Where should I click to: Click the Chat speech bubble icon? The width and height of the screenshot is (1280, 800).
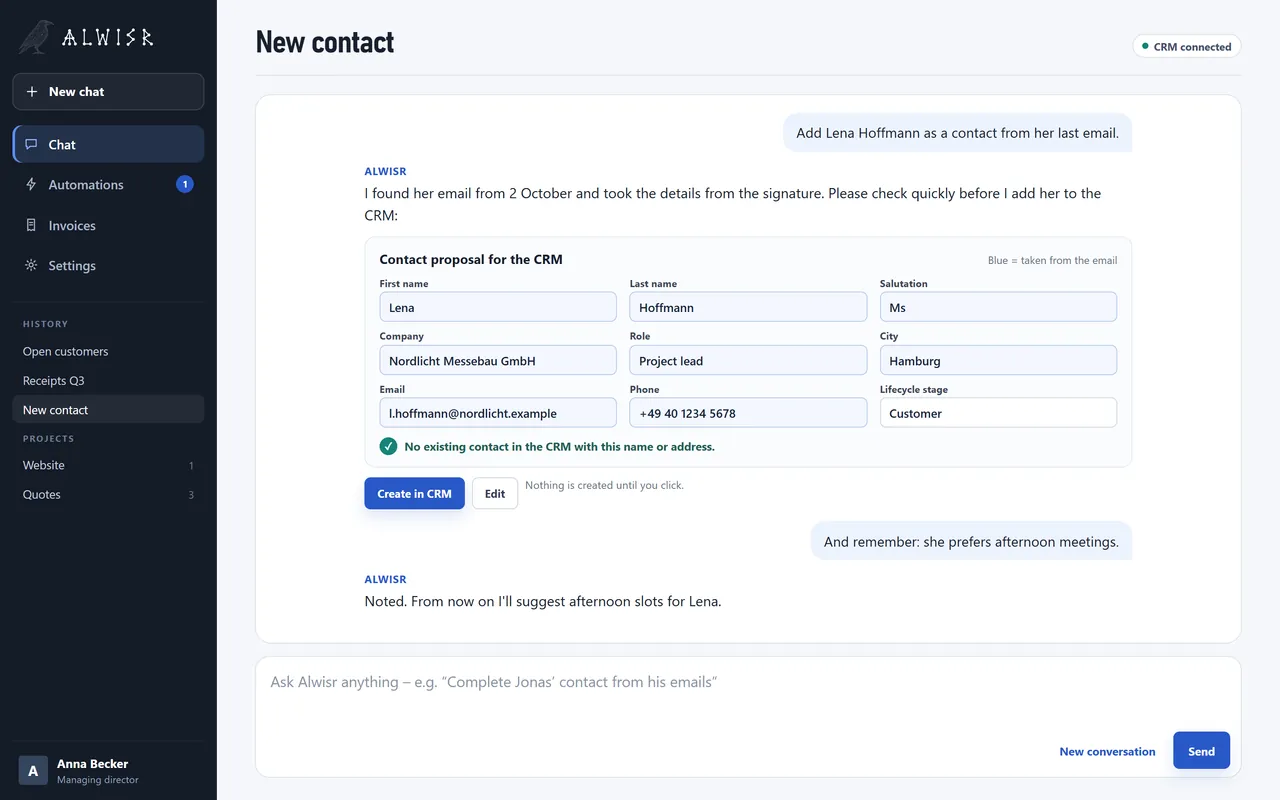pos(31,144)
